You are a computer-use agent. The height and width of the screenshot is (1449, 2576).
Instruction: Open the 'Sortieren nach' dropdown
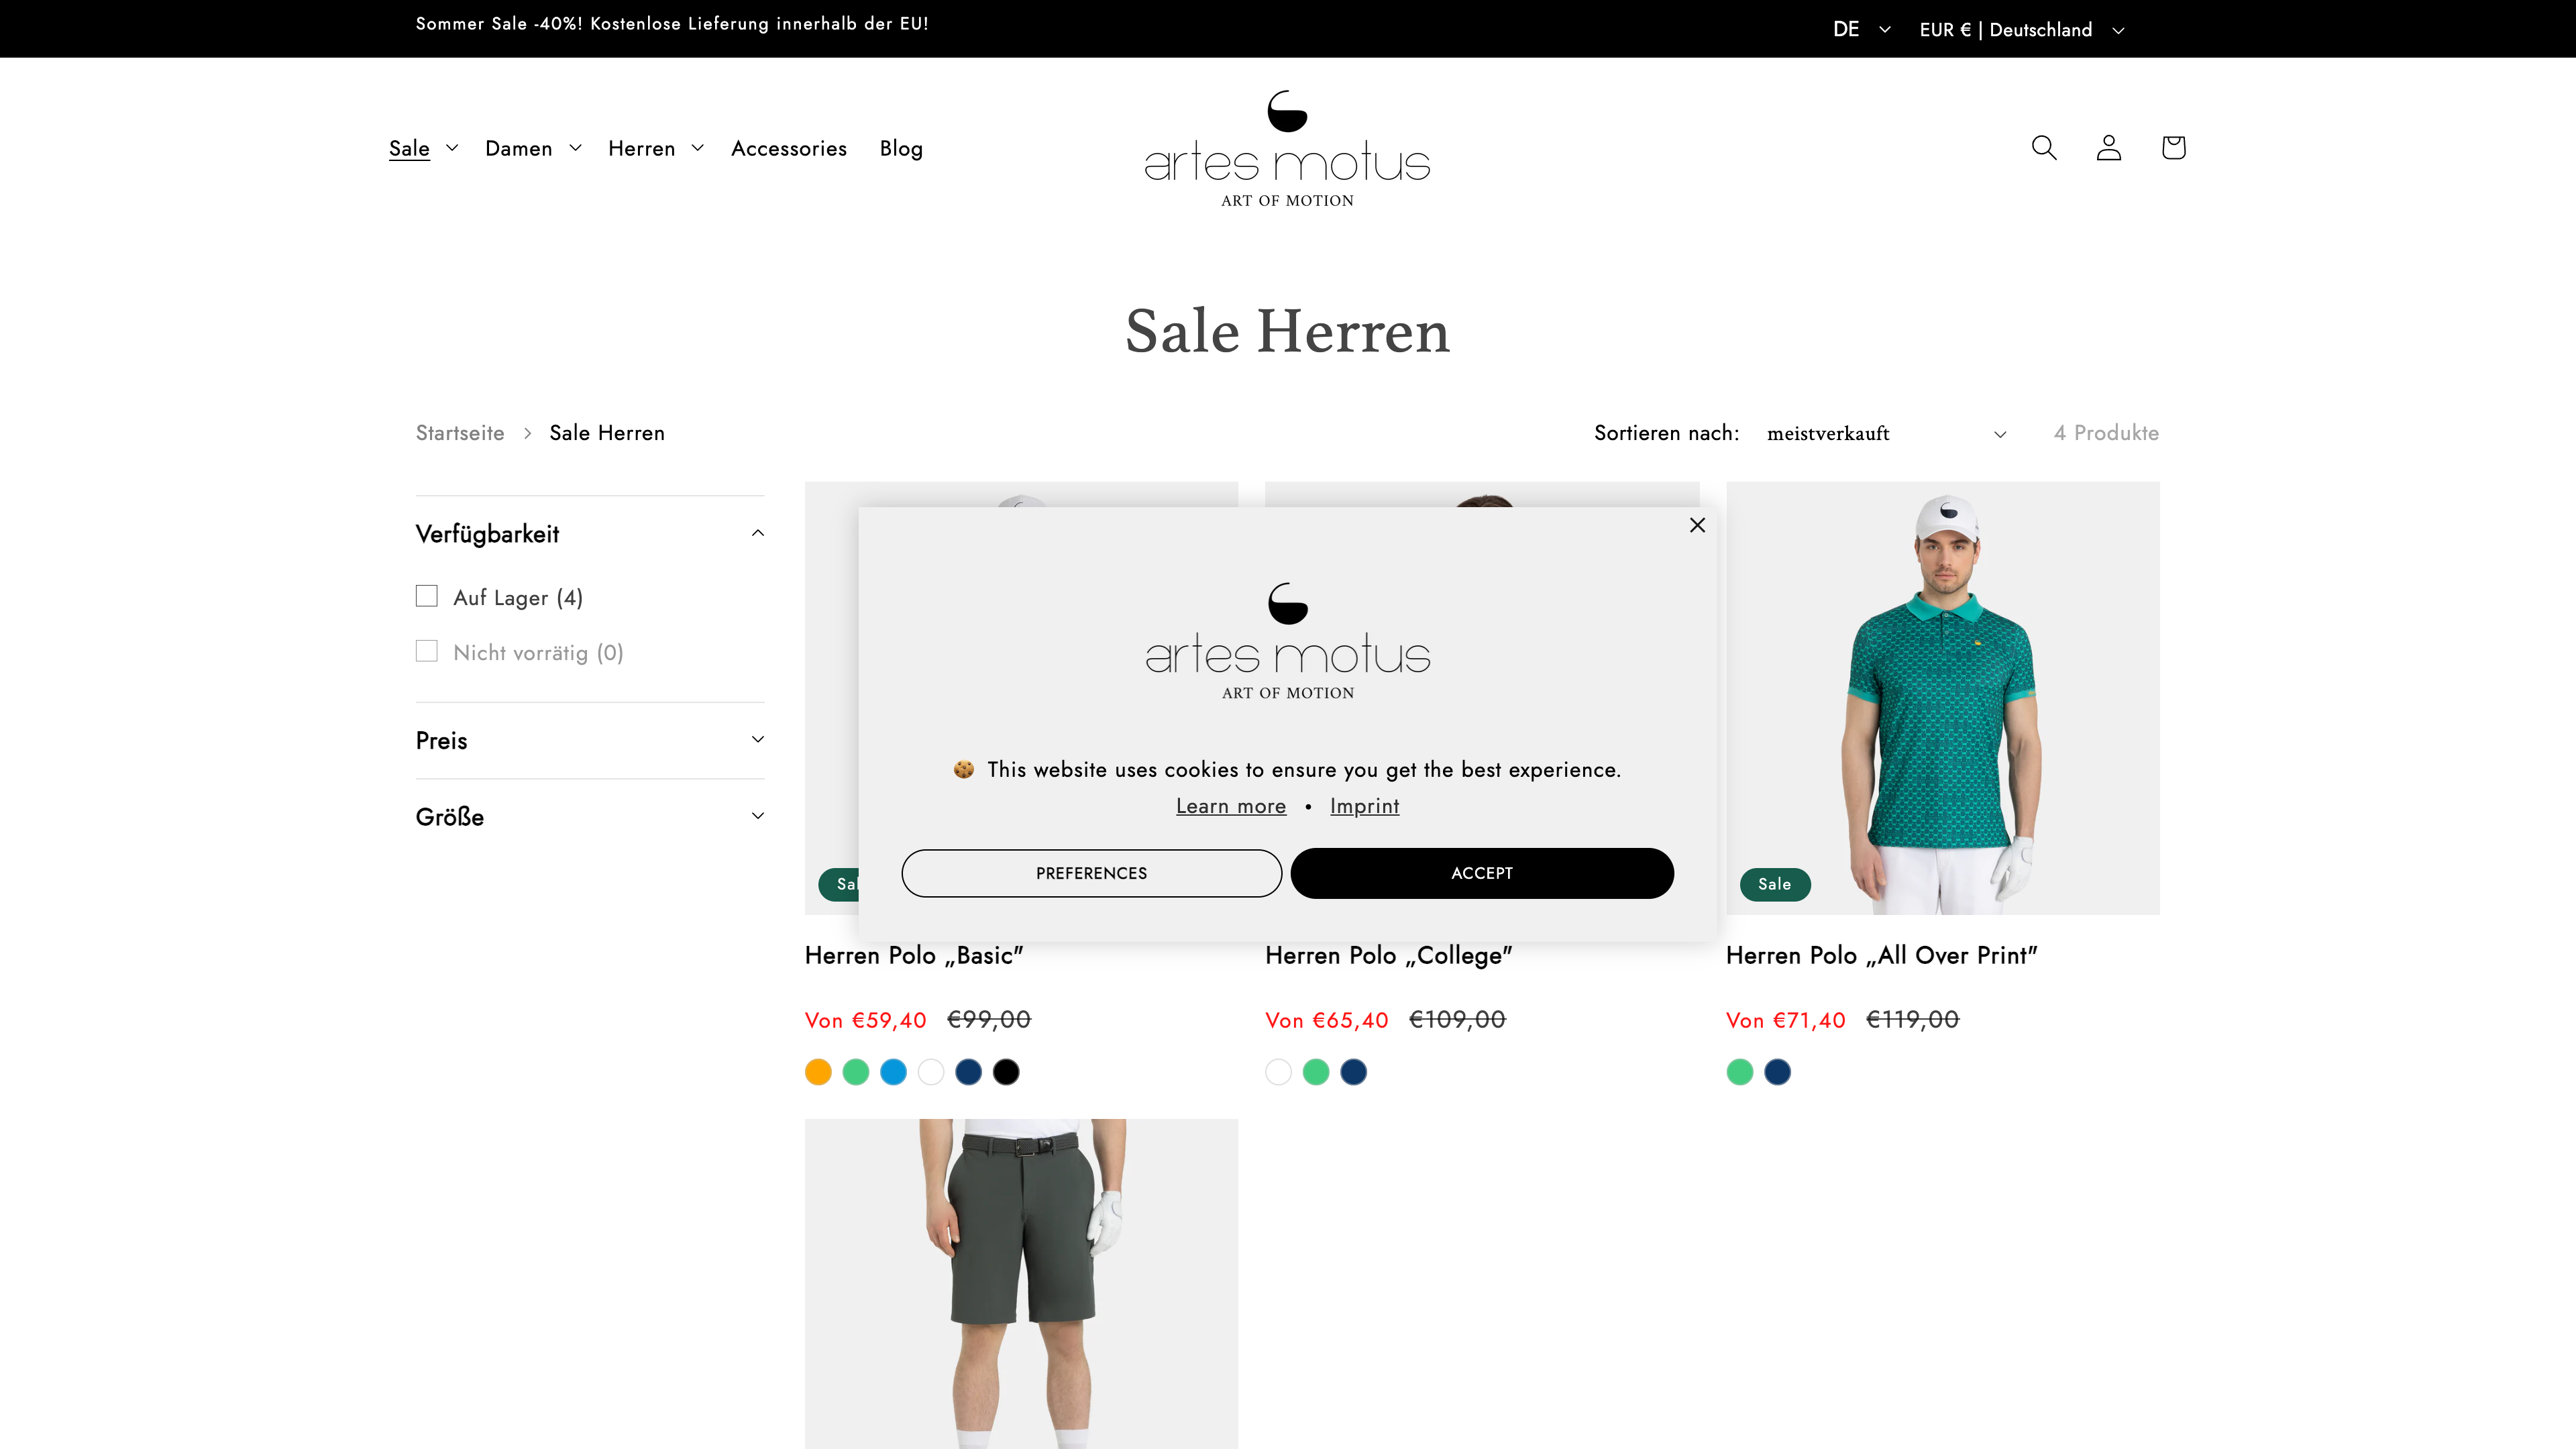coord(1887,433)
